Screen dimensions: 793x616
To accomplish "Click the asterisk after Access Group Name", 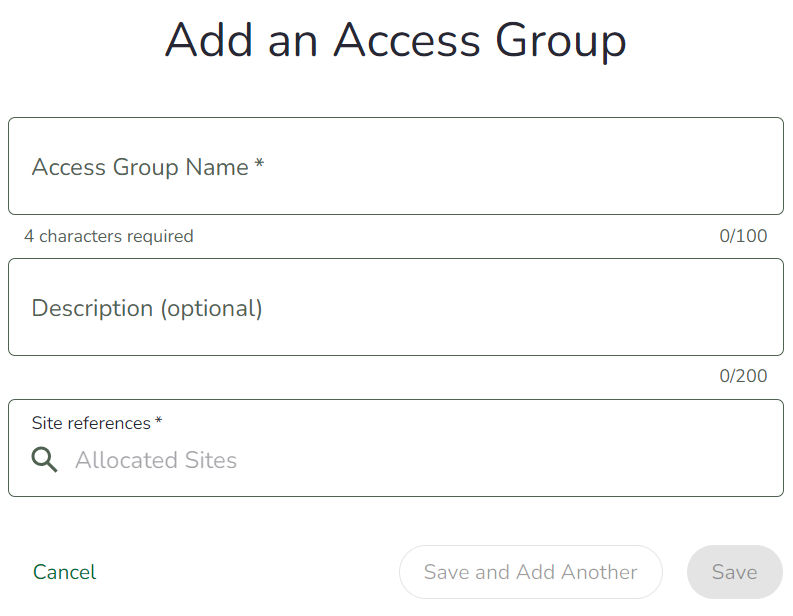I will (259, 165).
